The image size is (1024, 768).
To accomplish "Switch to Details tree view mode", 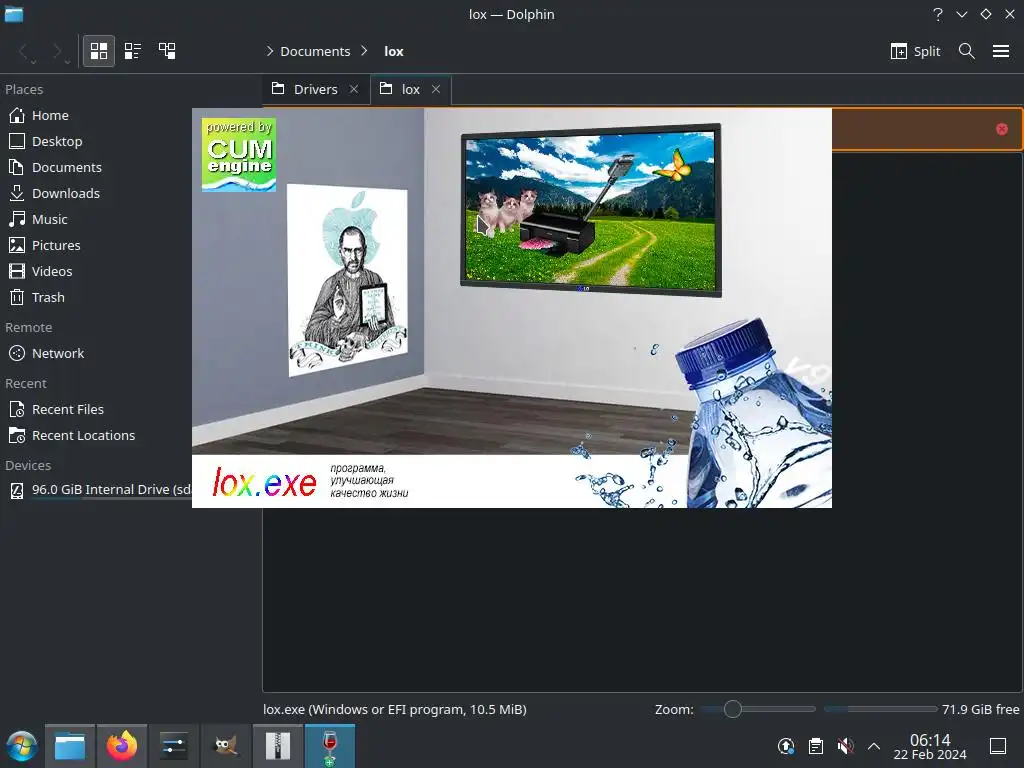I will point(167,51).
